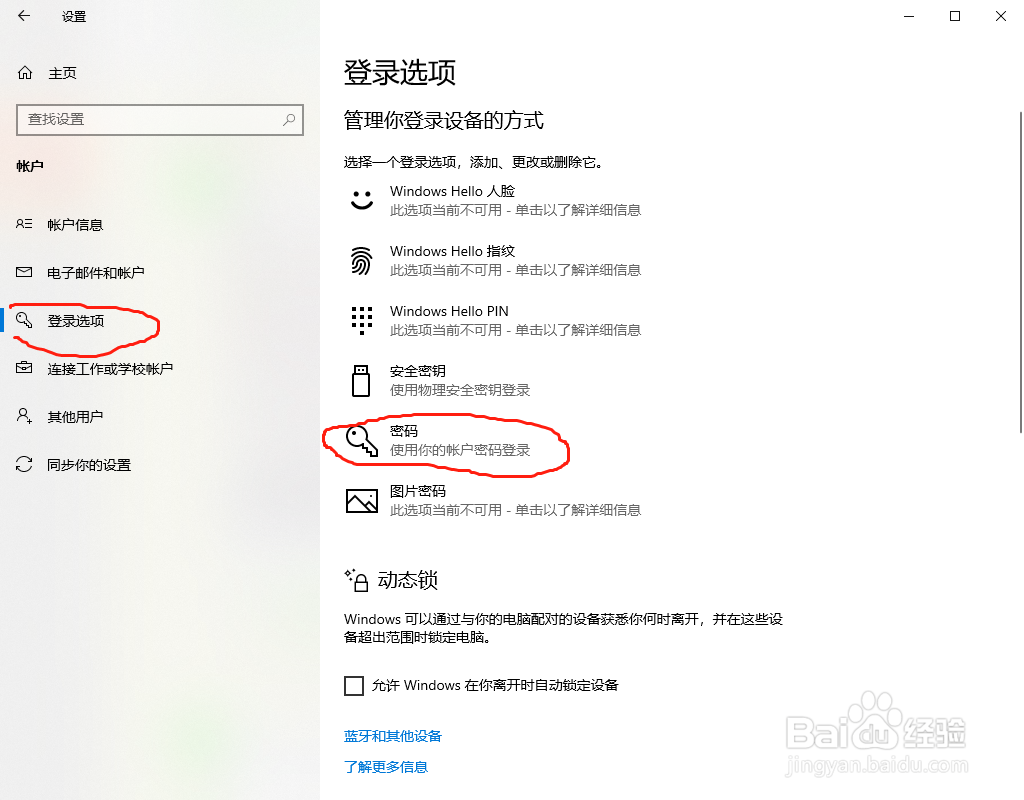Click the 登录选项 key icon in sidebar
Screen dimensions: 1024x800
(x=24, y=319)
